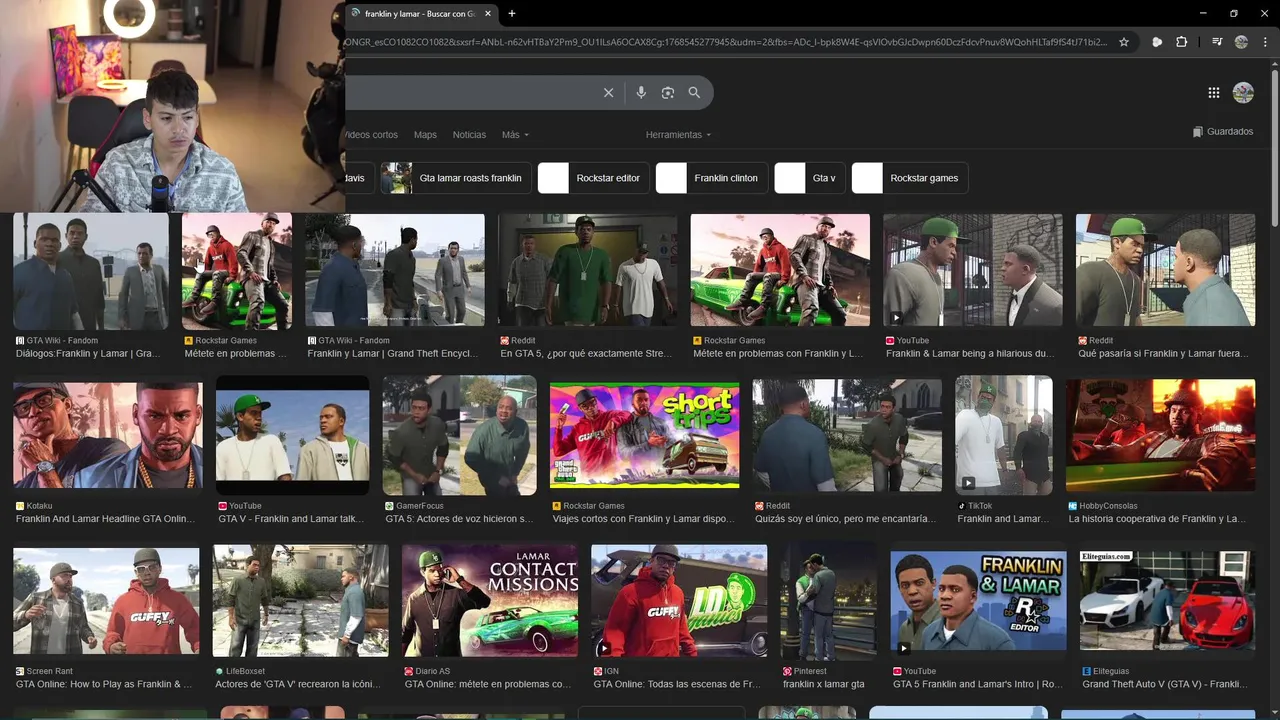Click the 'HobbyConsolas' source label
The image size is (1280, 720).
click(1107, 506)
